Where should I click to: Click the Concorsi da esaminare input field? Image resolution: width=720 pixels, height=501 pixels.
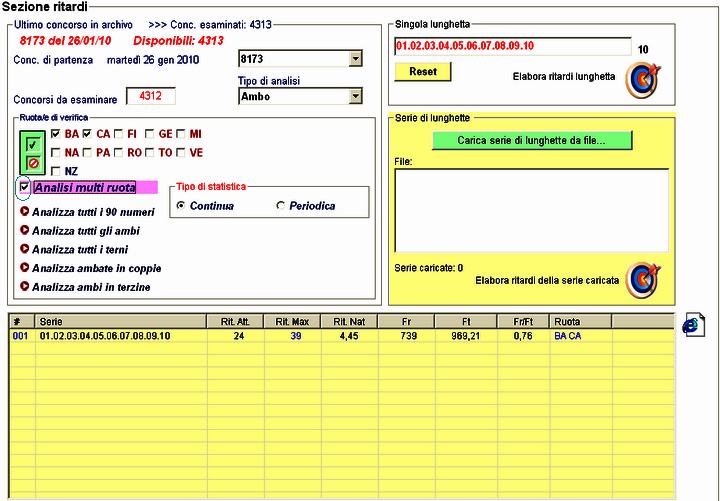click(x=150, y=96)
